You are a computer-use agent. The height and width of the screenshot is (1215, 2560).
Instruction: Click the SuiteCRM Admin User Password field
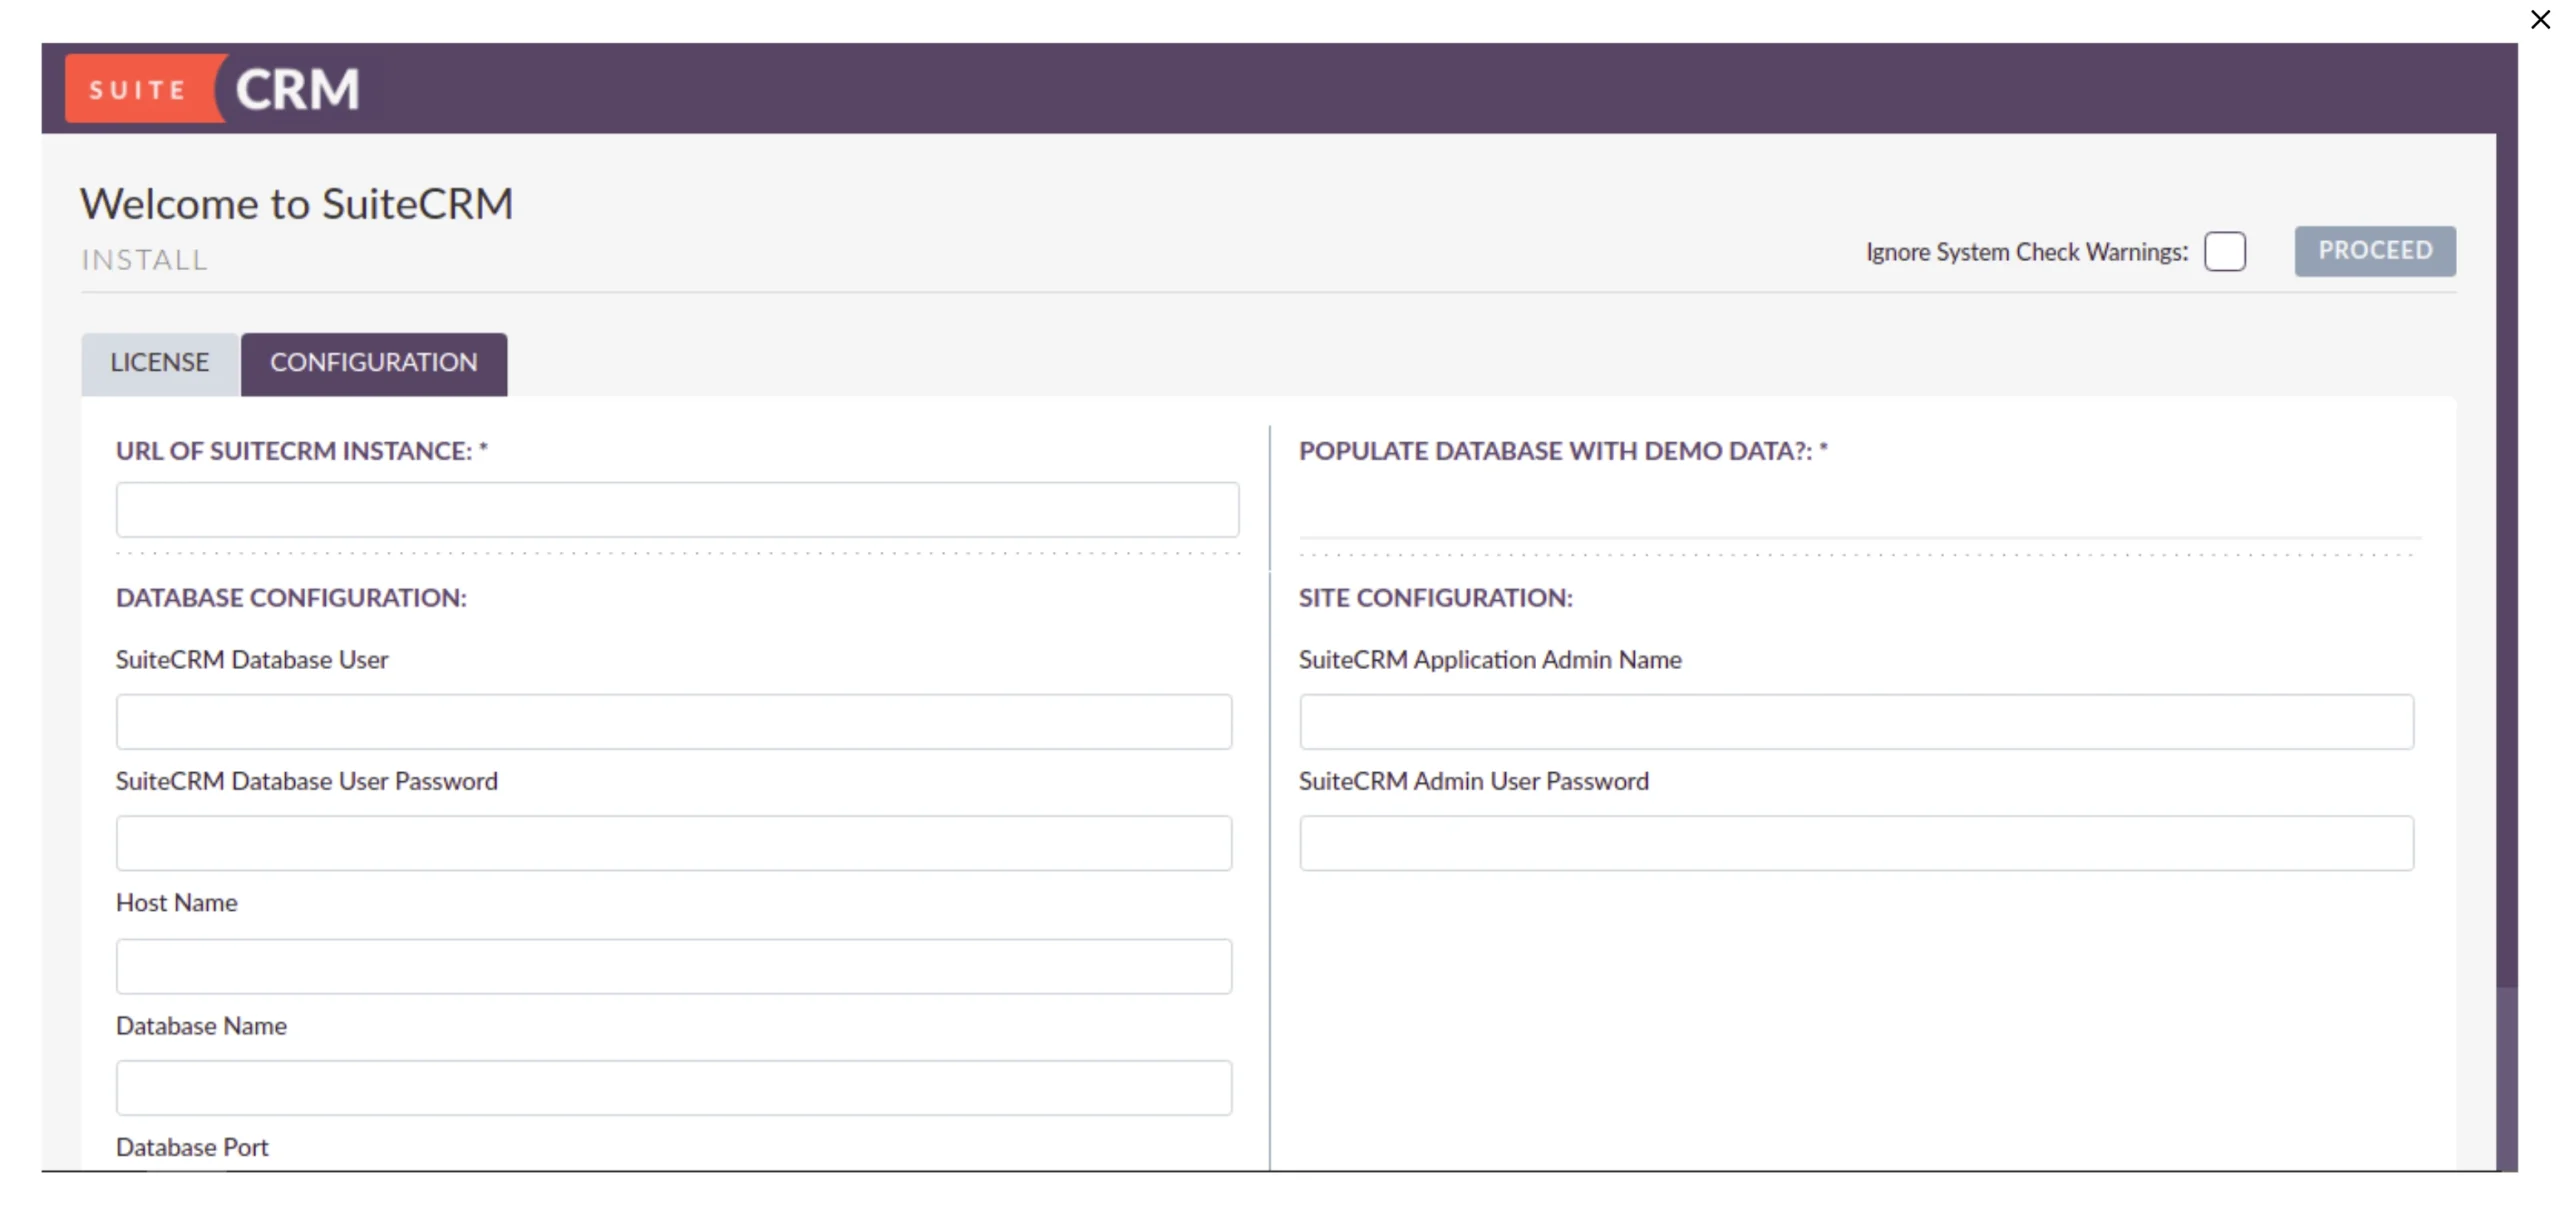1856,843
